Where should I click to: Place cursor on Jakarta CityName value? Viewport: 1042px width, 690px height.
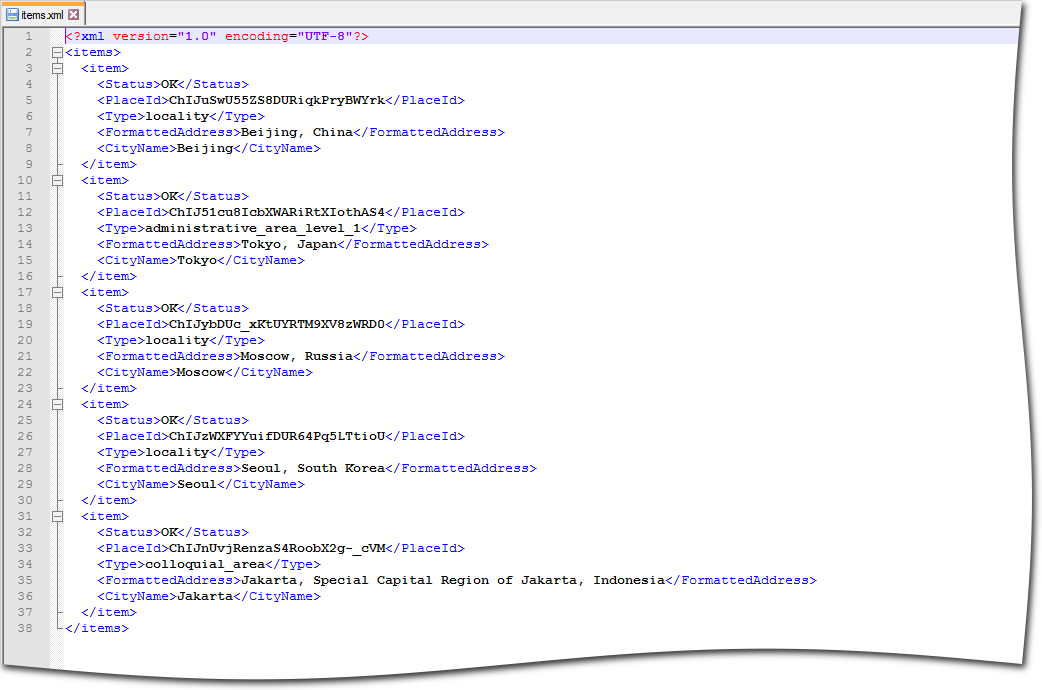[205, 596]
